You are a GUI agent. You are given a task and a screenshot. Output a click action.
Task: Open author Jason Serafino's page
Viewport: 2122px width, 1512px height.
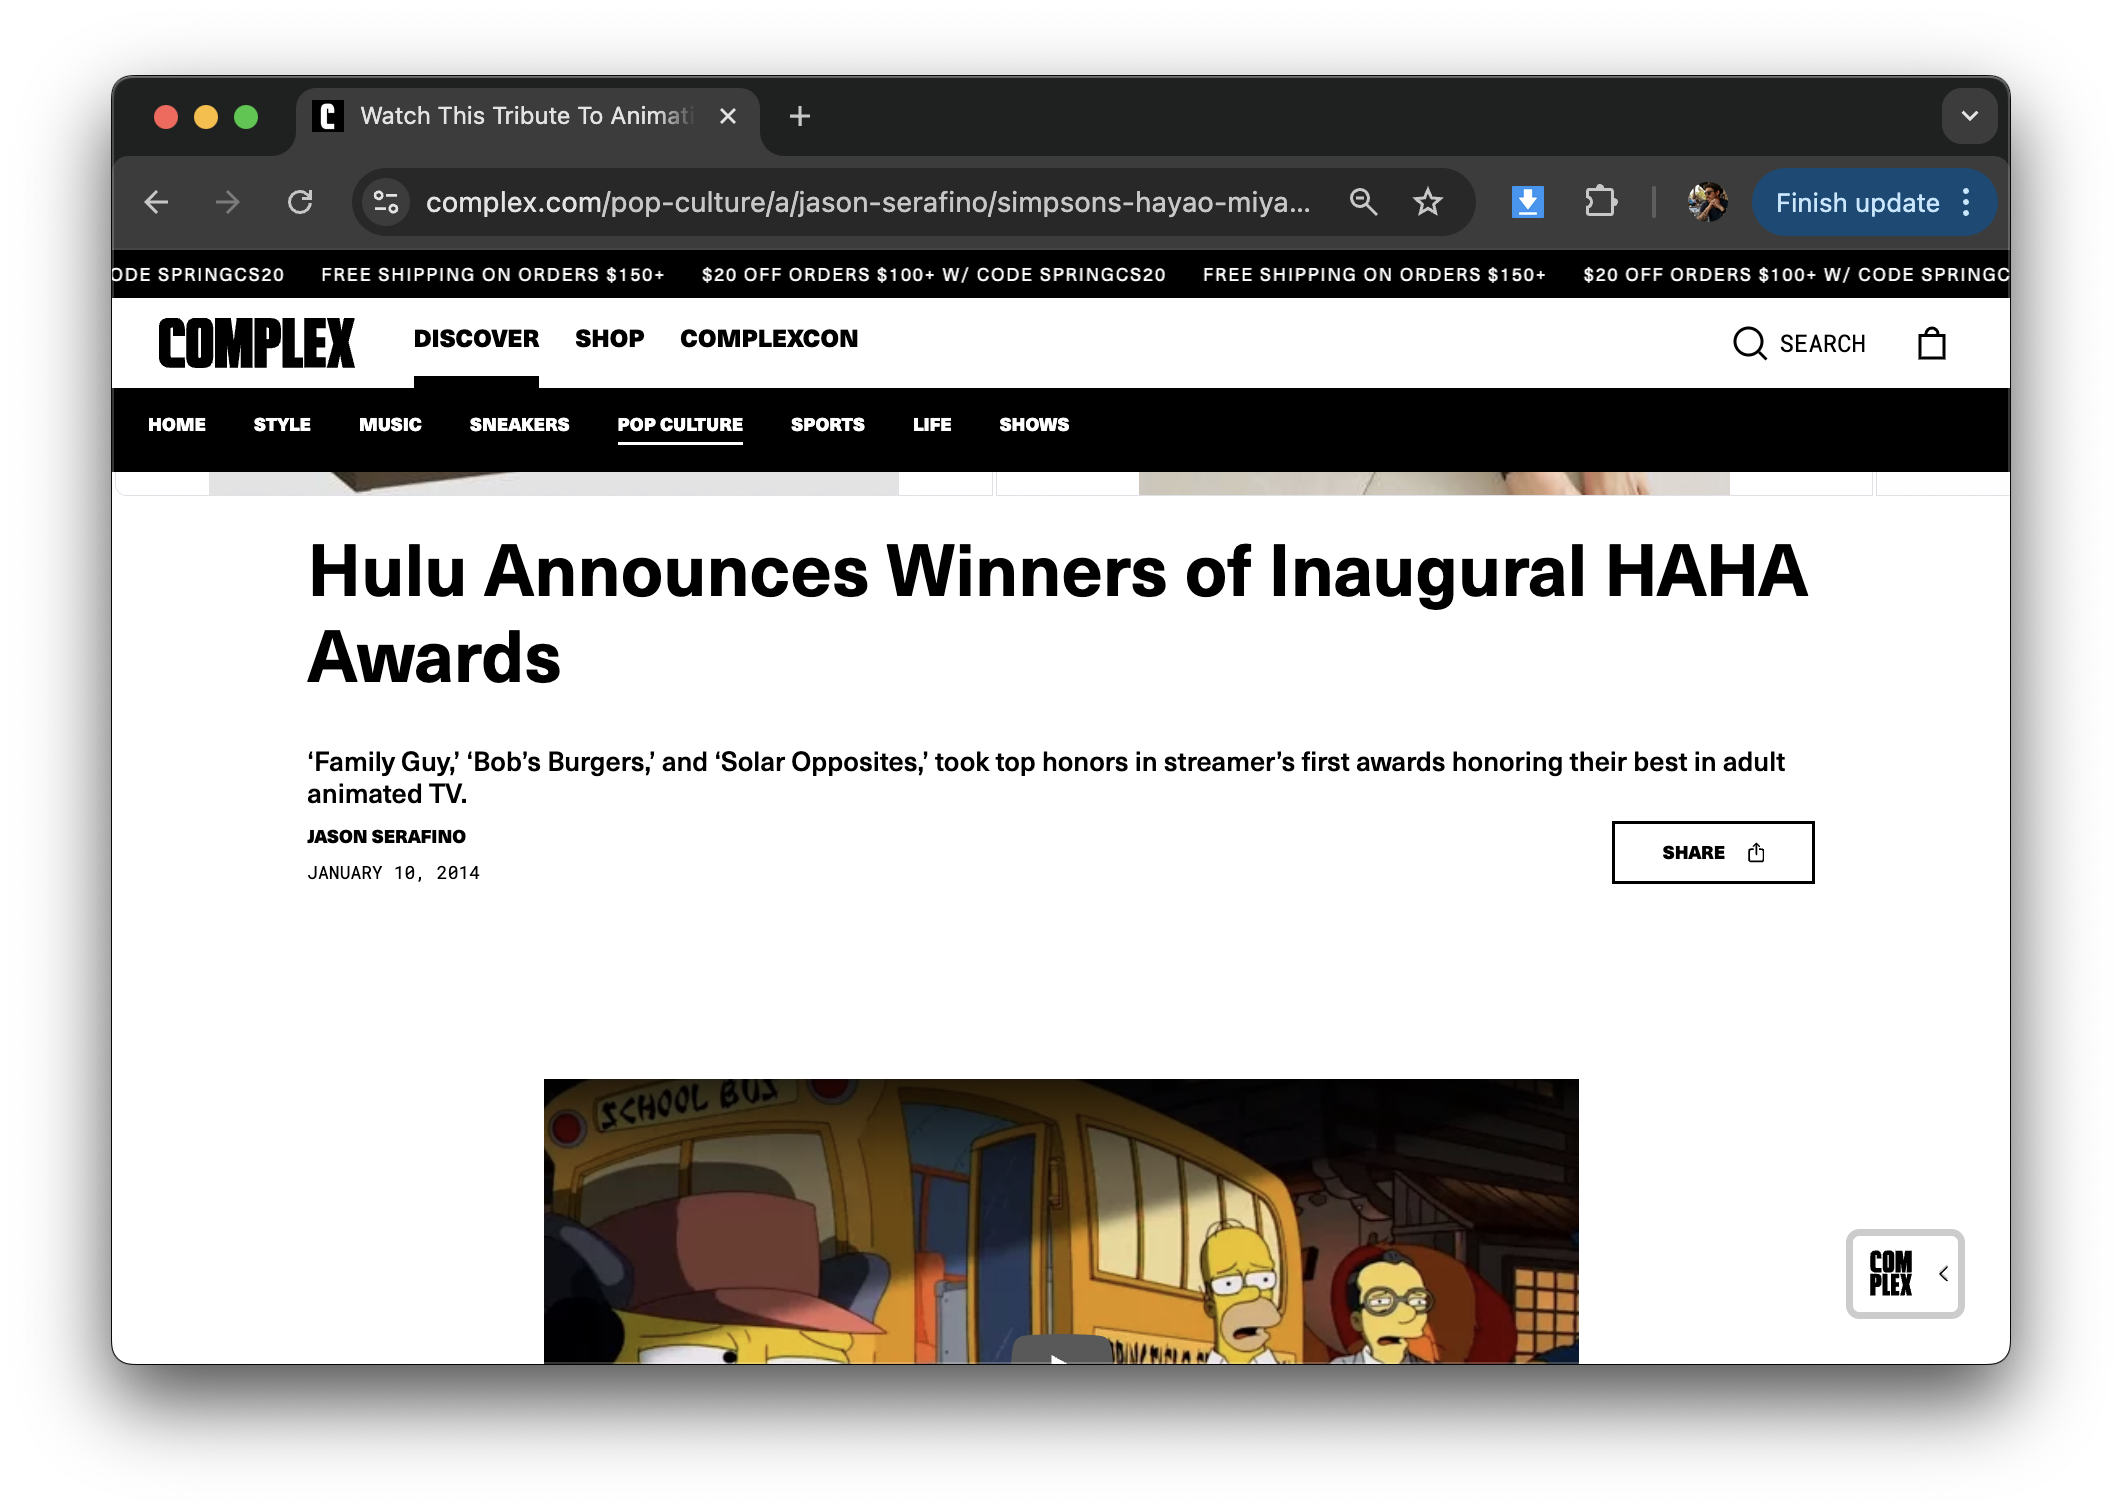tap(386, 836)
